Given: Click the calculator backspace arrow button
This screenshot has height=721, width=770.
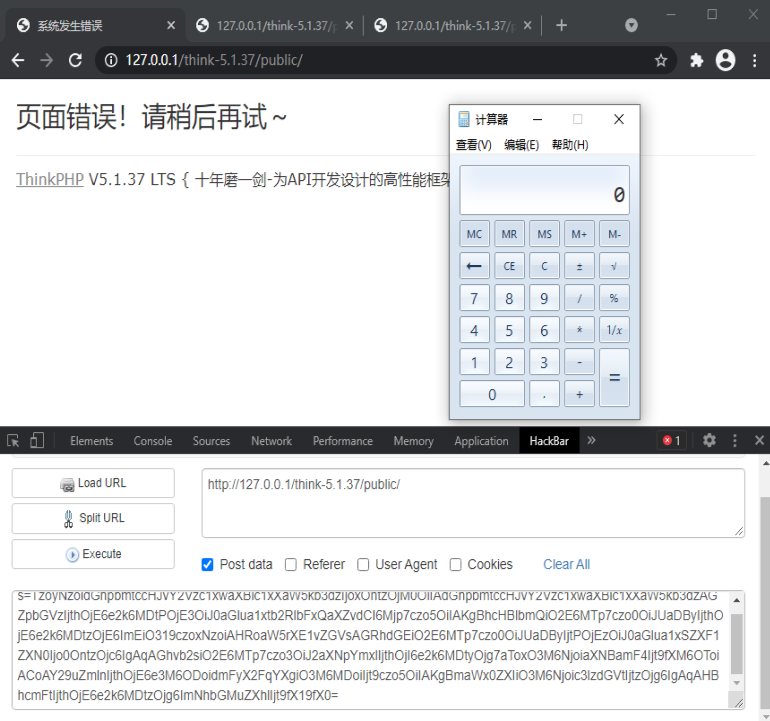Looking at the screenshot, I should pos(474,266).
